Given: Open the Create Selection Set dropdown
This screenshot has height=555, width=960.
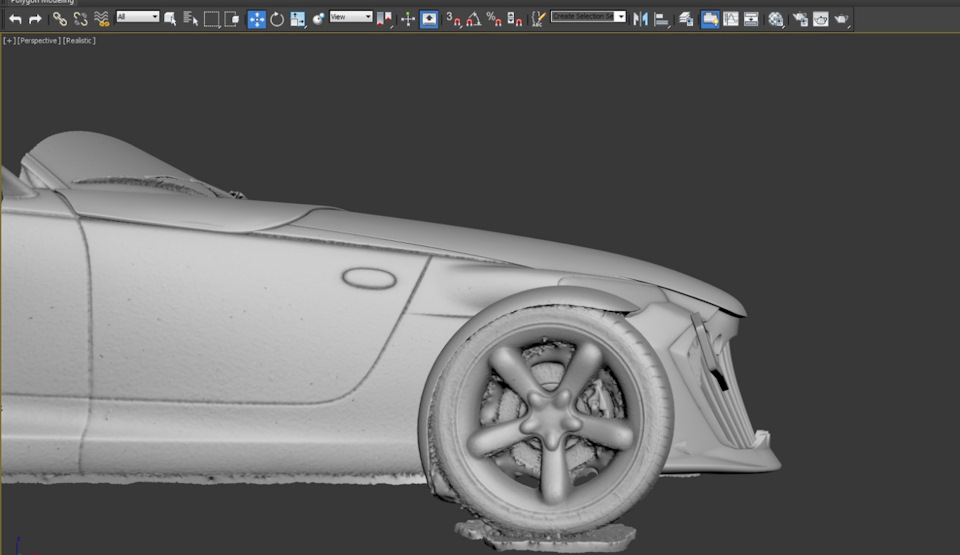Looking at the screenshot, I should click(x=588, y=17).
